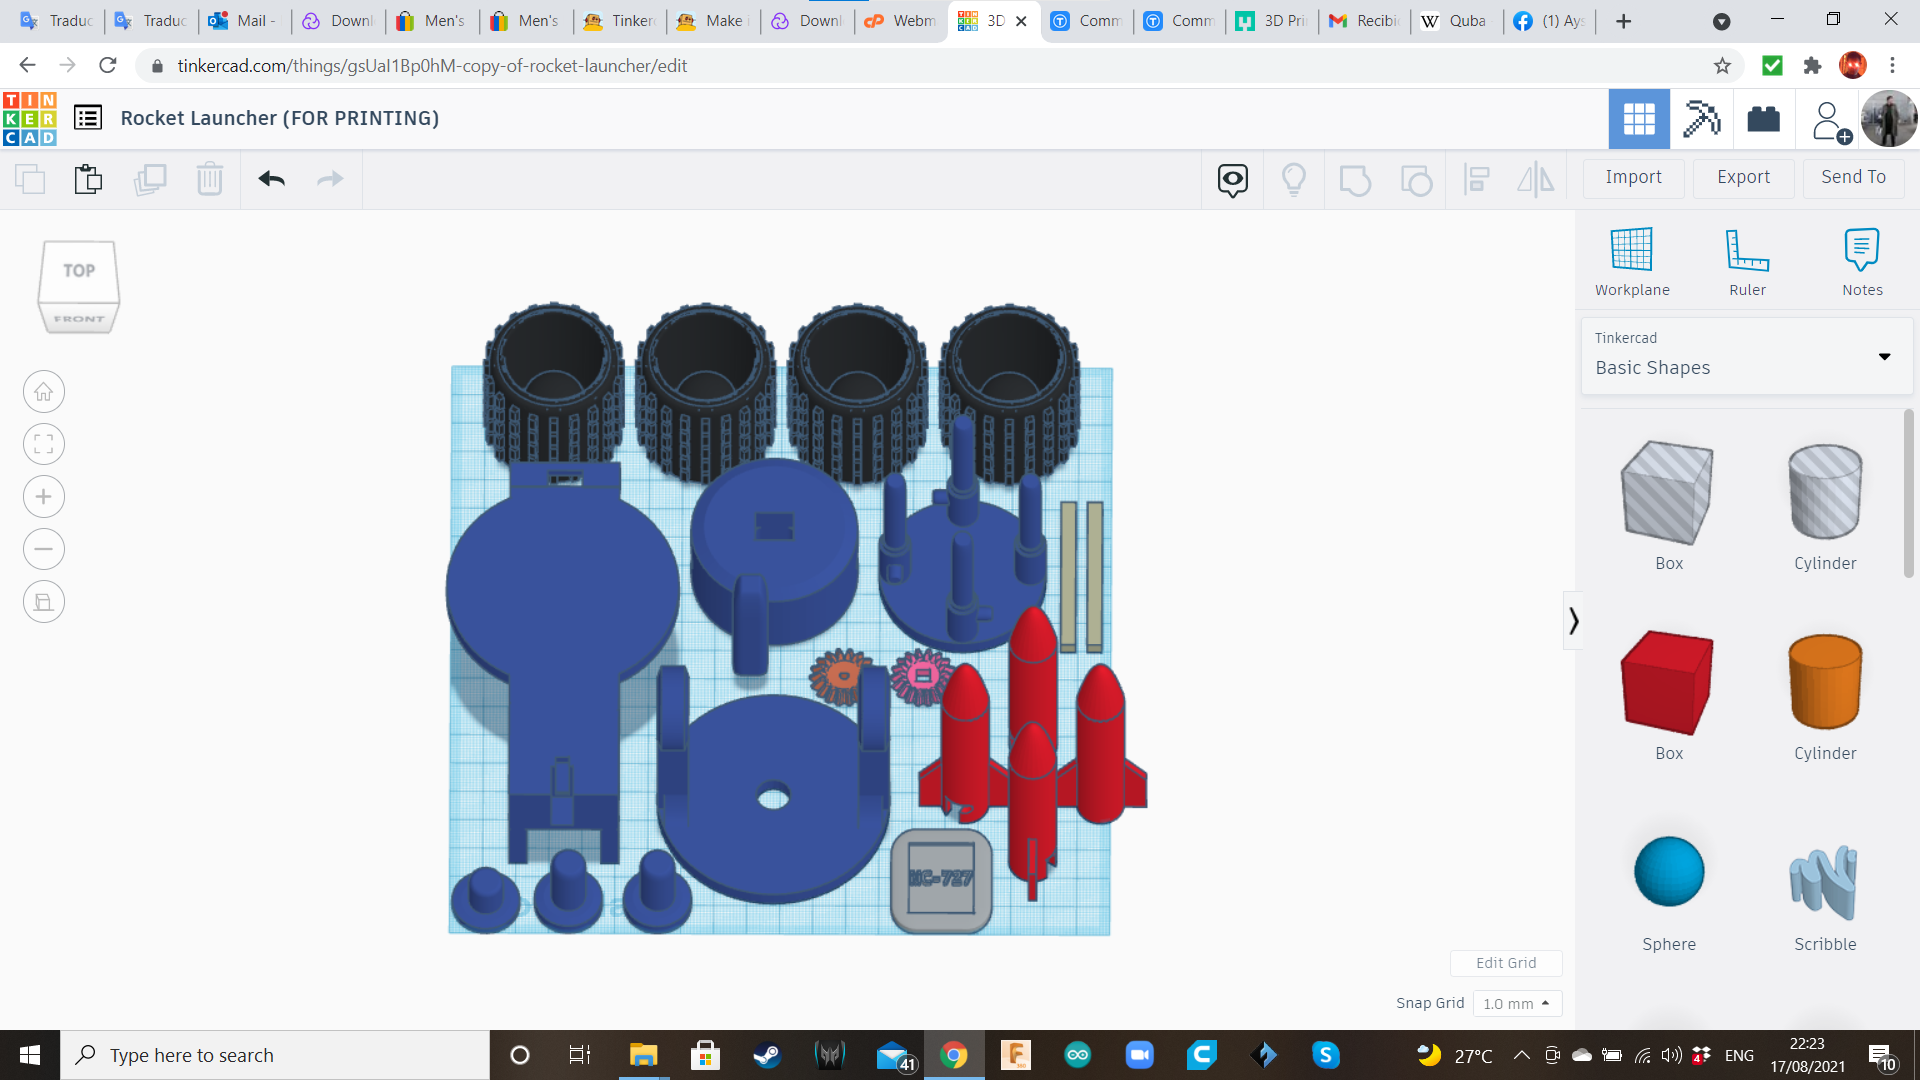Click the Zoom out minus icon
1920x1080 pixels.
[x=44, y=549]
